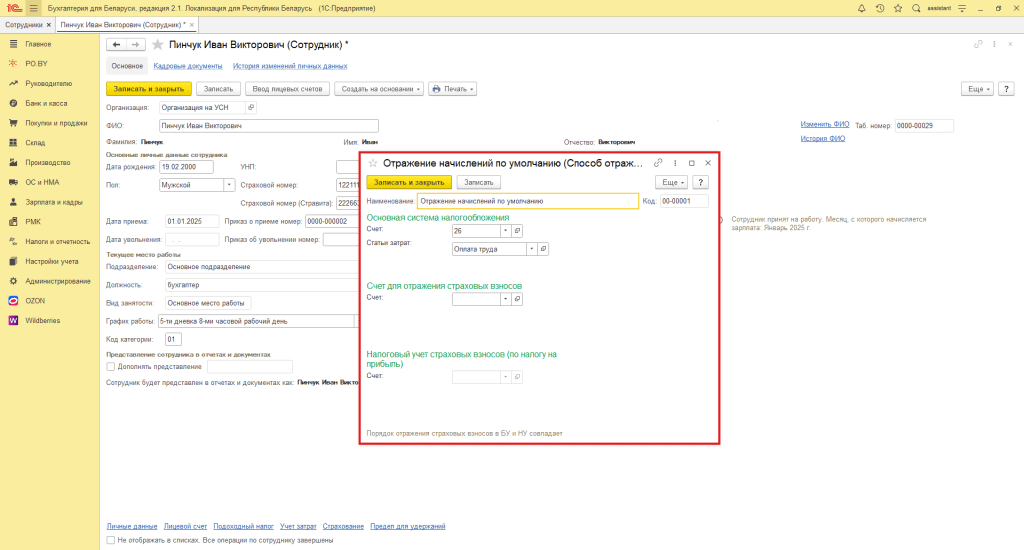Open Предел для удержаний link
The width and height of the screenshot is (1024, 550).
click(408, 526)
